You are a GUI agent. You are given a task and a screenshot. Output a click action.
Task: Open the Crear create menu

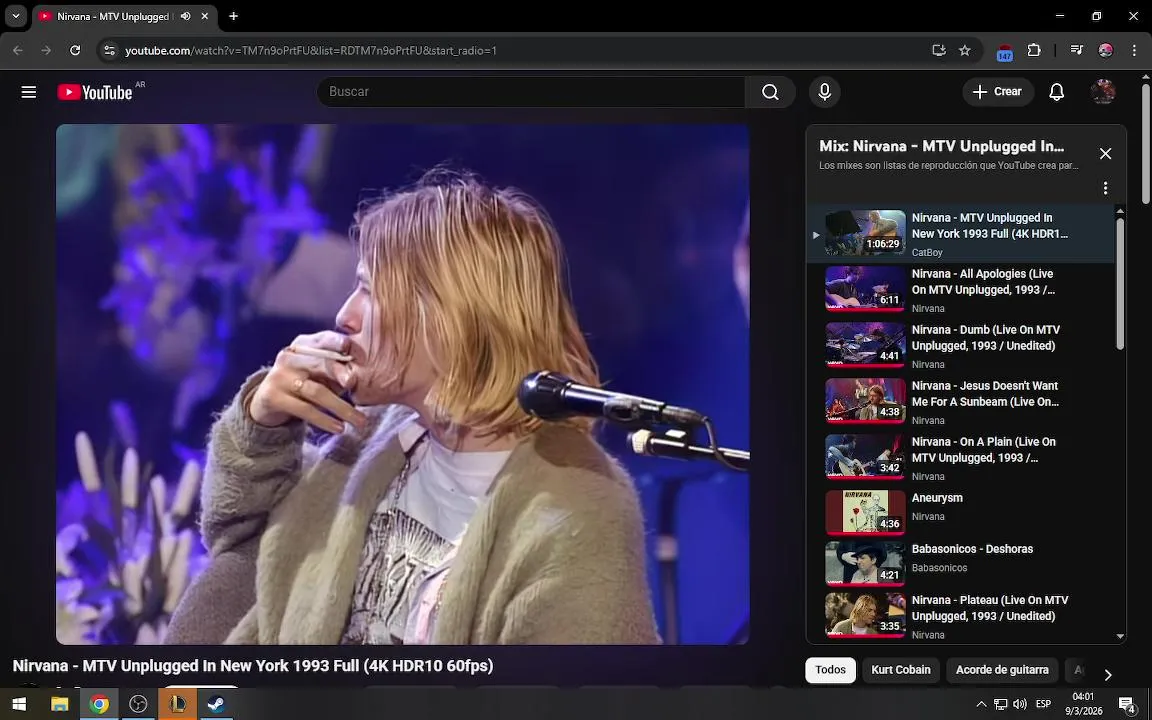[x=998, y=92]
